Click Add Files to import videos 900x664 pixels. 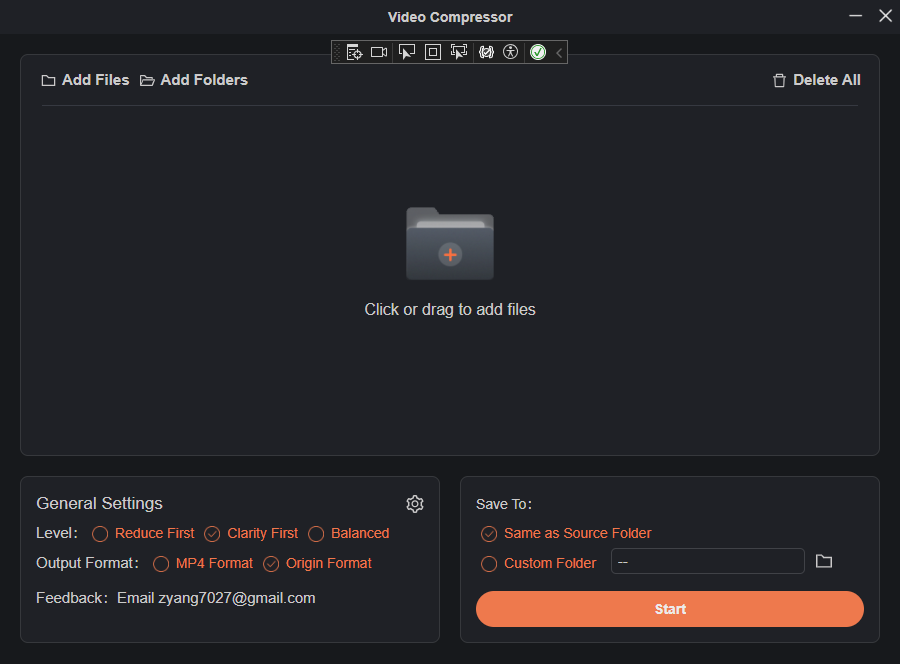tap(85, 79)
